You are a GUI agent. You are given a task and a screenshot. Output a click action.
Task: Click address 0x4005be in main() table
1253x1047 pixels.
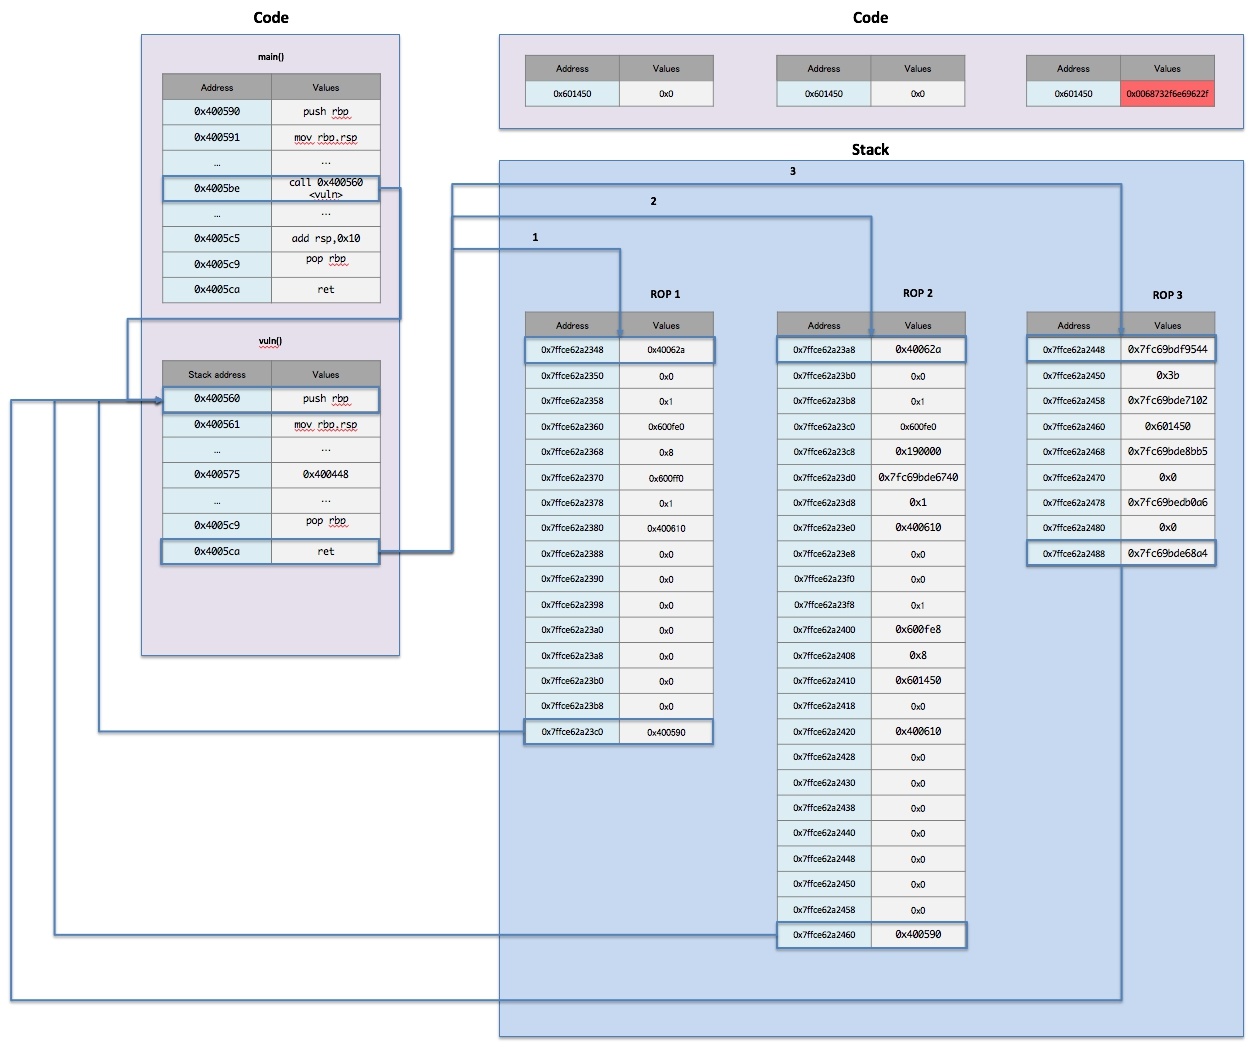pos(217,188)
